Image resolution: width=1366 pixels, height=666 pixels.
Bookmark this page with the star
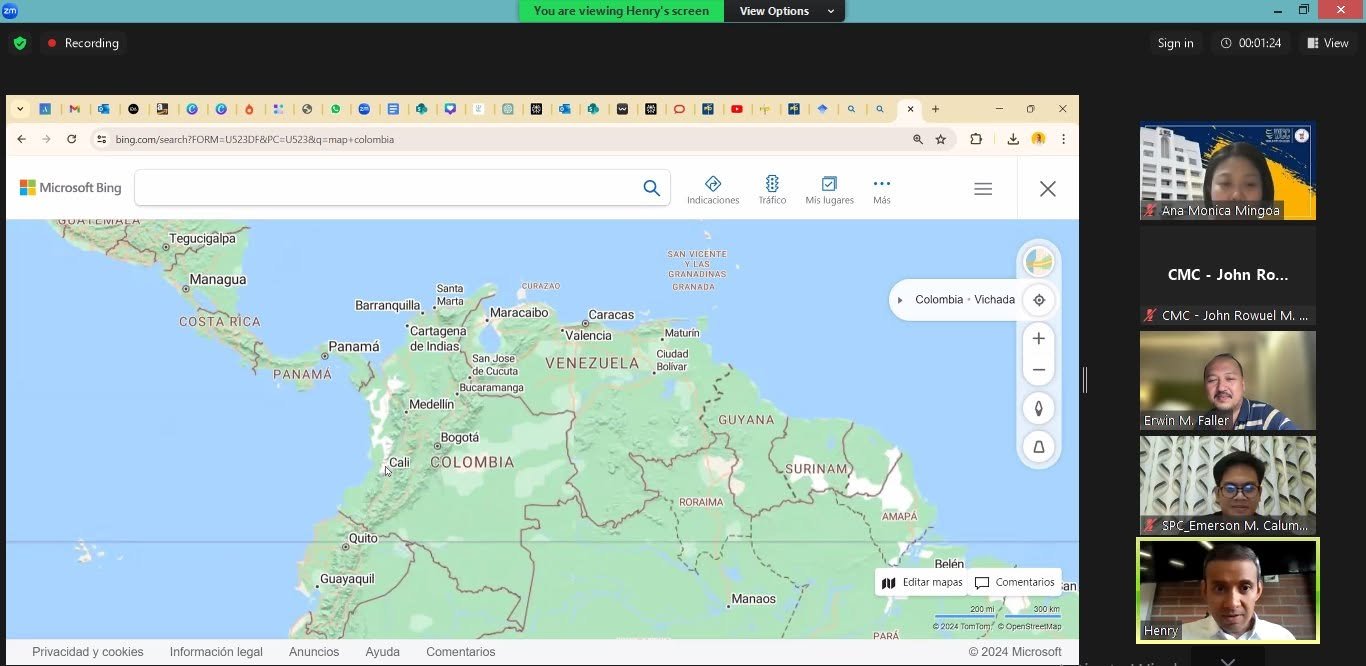pyautogui.click(x=941, y=140)
